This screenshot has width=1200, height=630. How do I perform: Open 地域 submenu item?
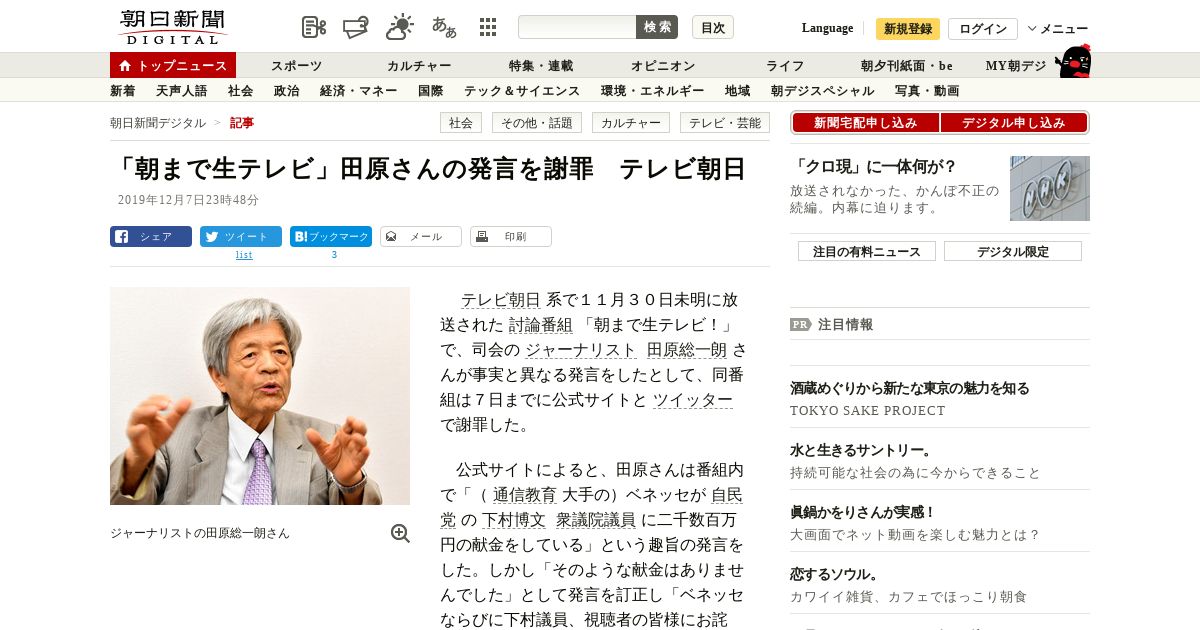[738, 90]
